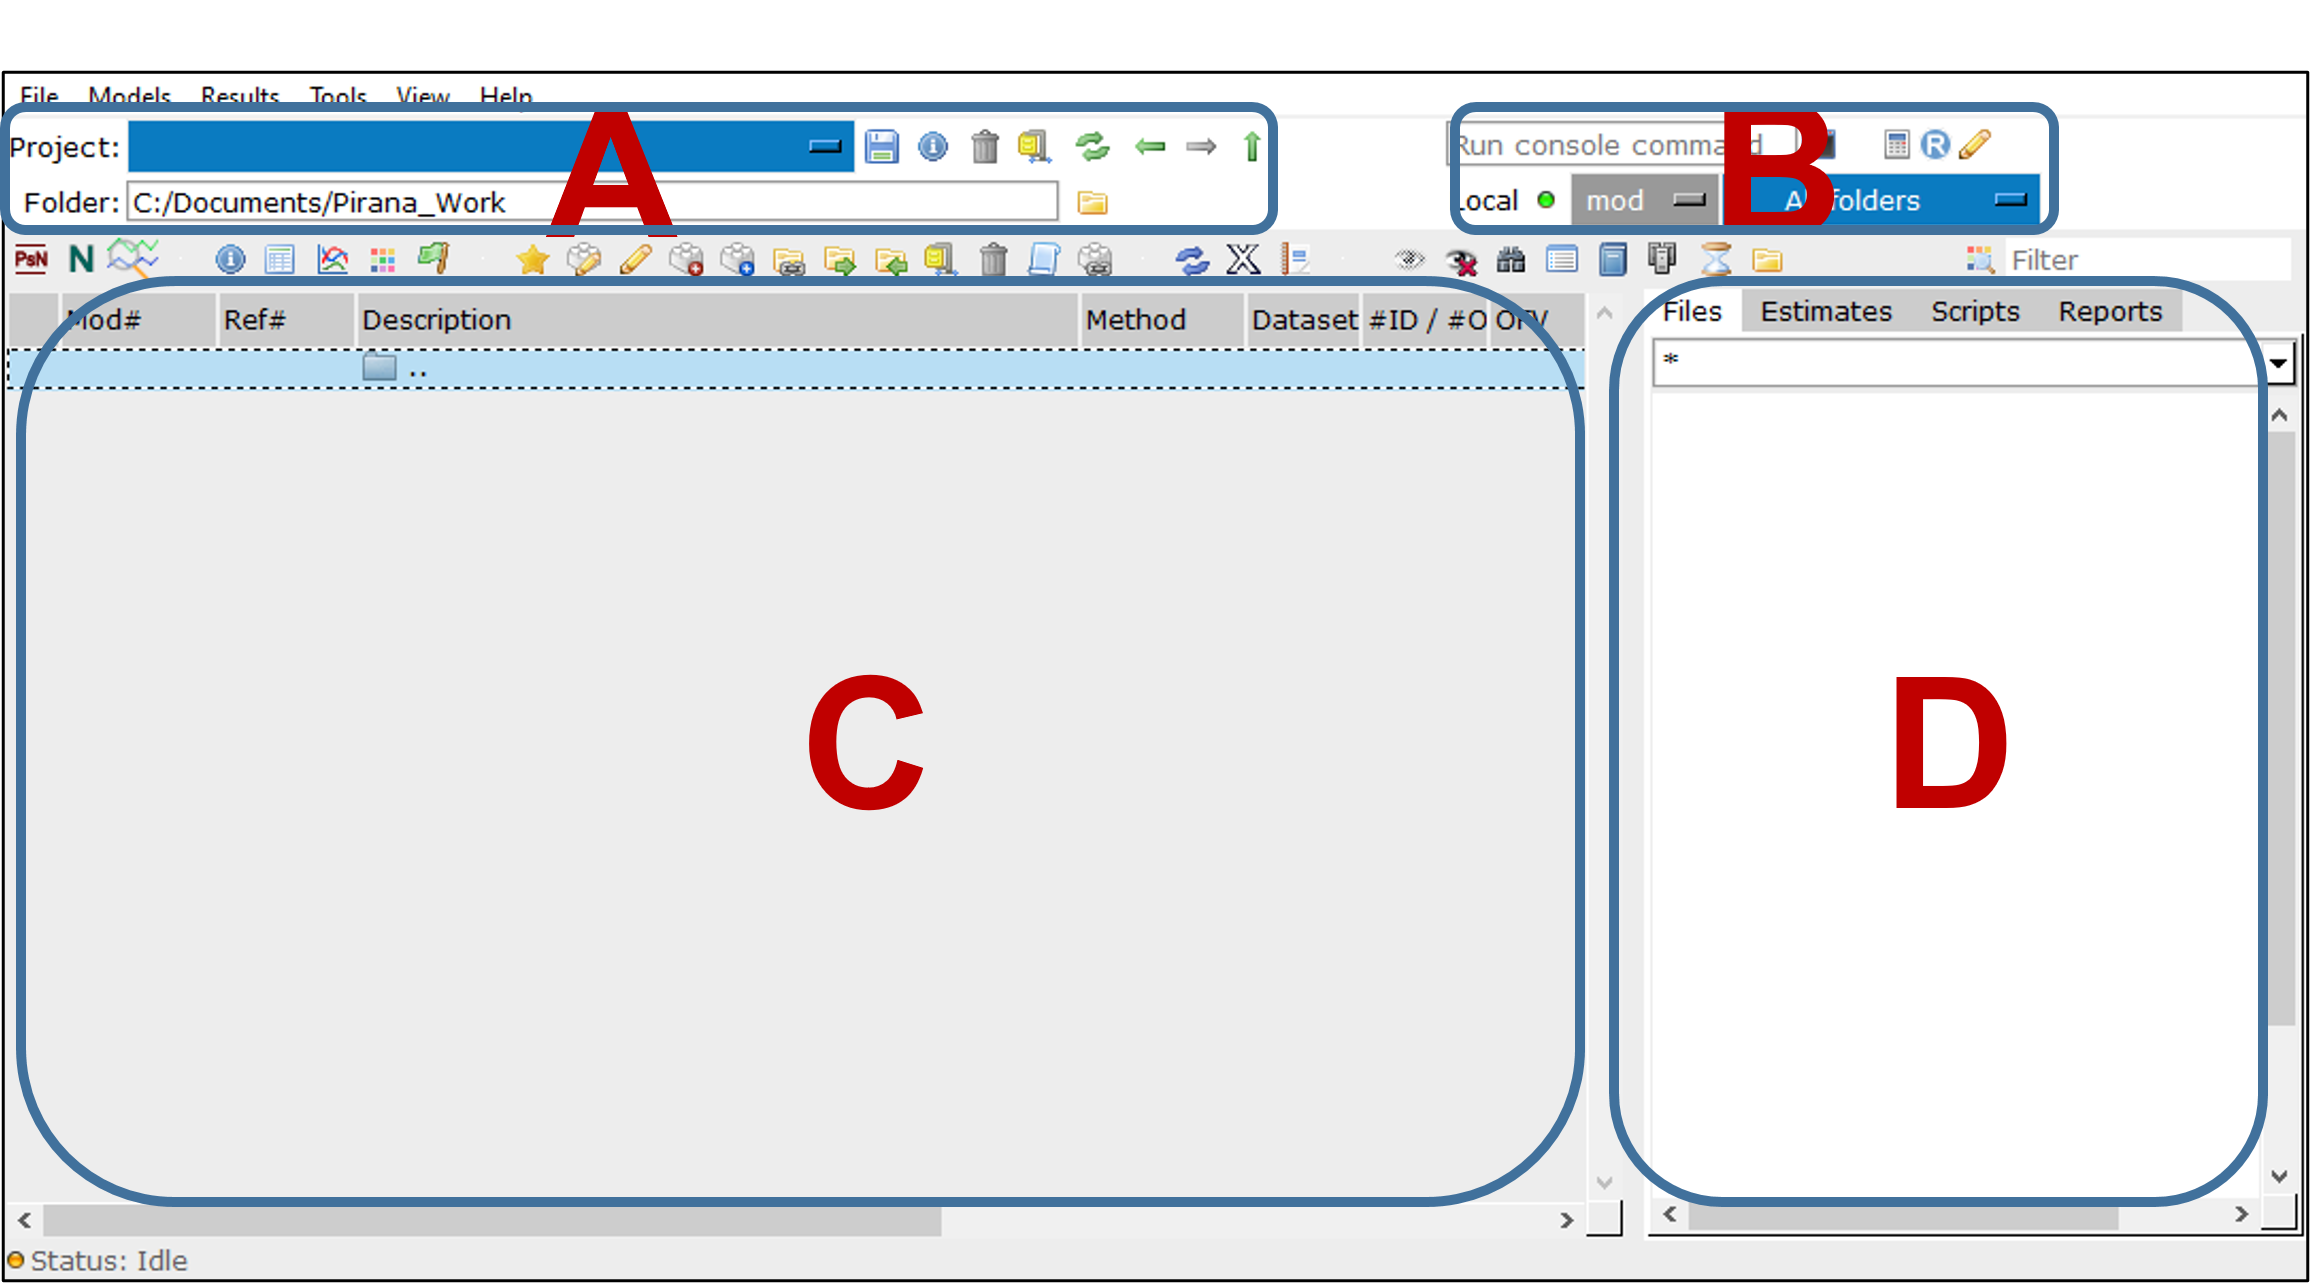Click the brick with pencil edit-model icon
Viewport: 2310px width, 1283px height.
[x=584, y=260]
